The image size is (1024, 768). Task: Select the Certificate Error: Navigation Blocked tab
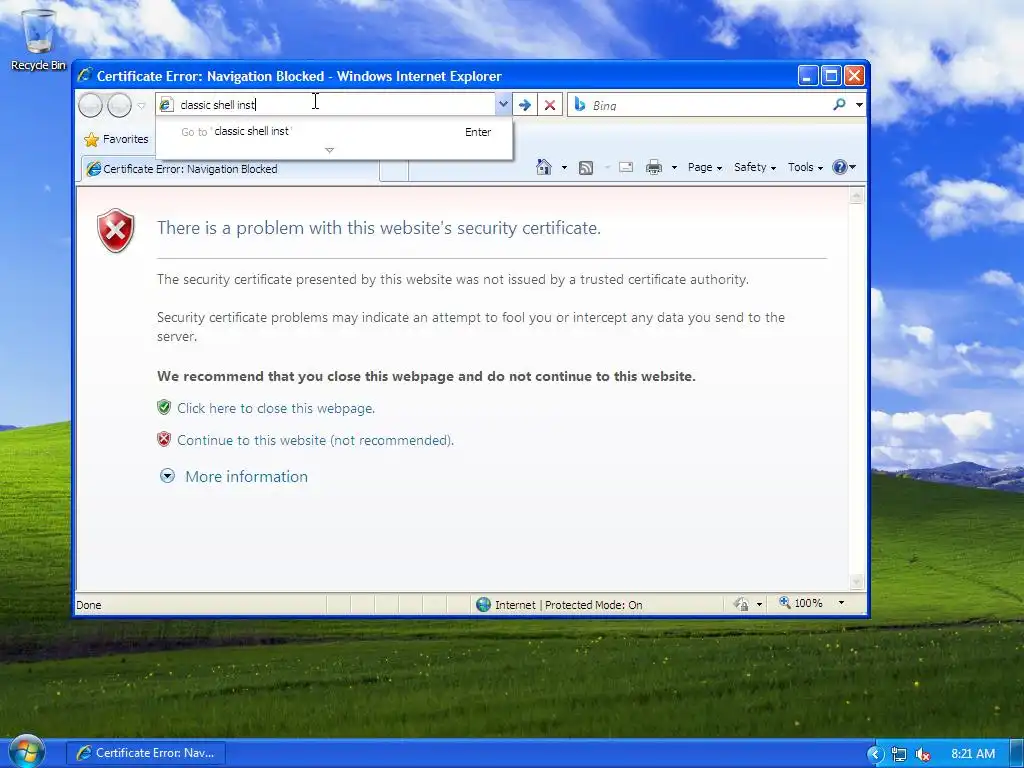(x=229, y=169)
